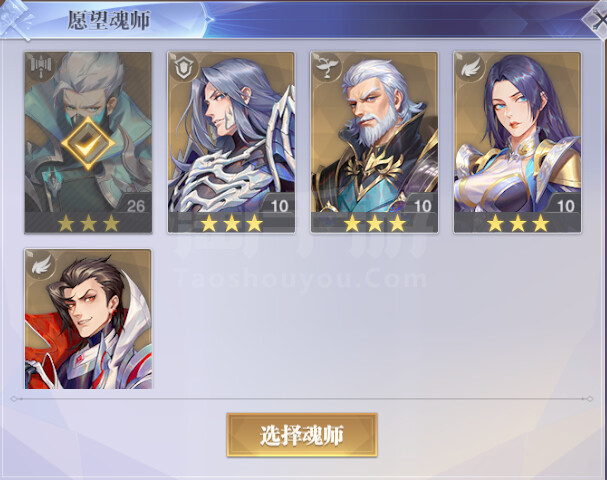Select the blue-haired female character card
Screen dimensions: 607x480
click(518, 142)
